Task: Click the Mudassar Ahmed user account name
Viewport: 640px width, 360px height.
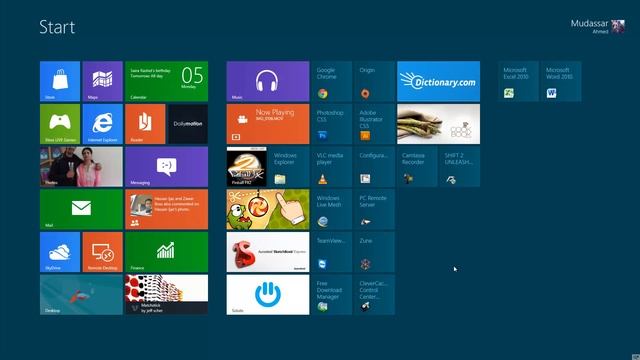Action: [x=589, y=26]
